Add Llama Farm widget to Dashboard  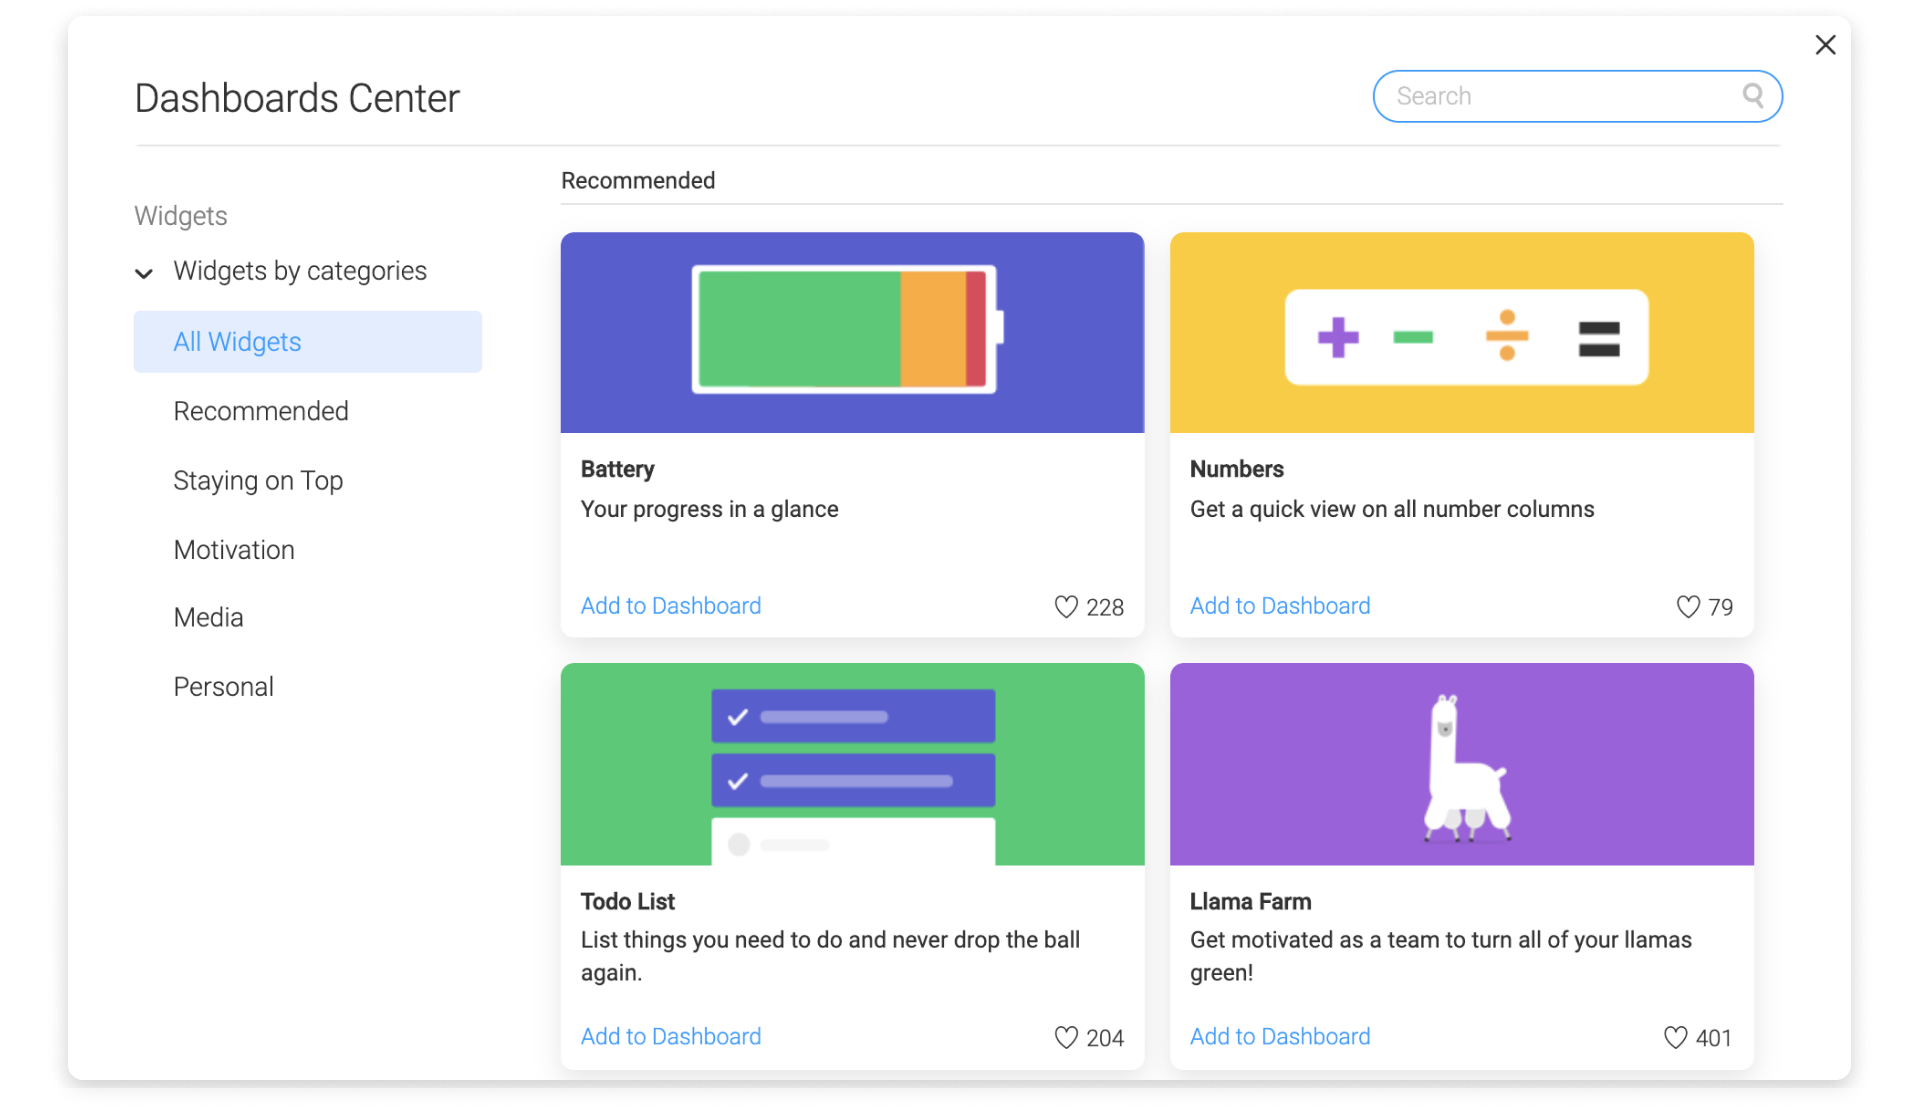(x=1280, y=1037)
